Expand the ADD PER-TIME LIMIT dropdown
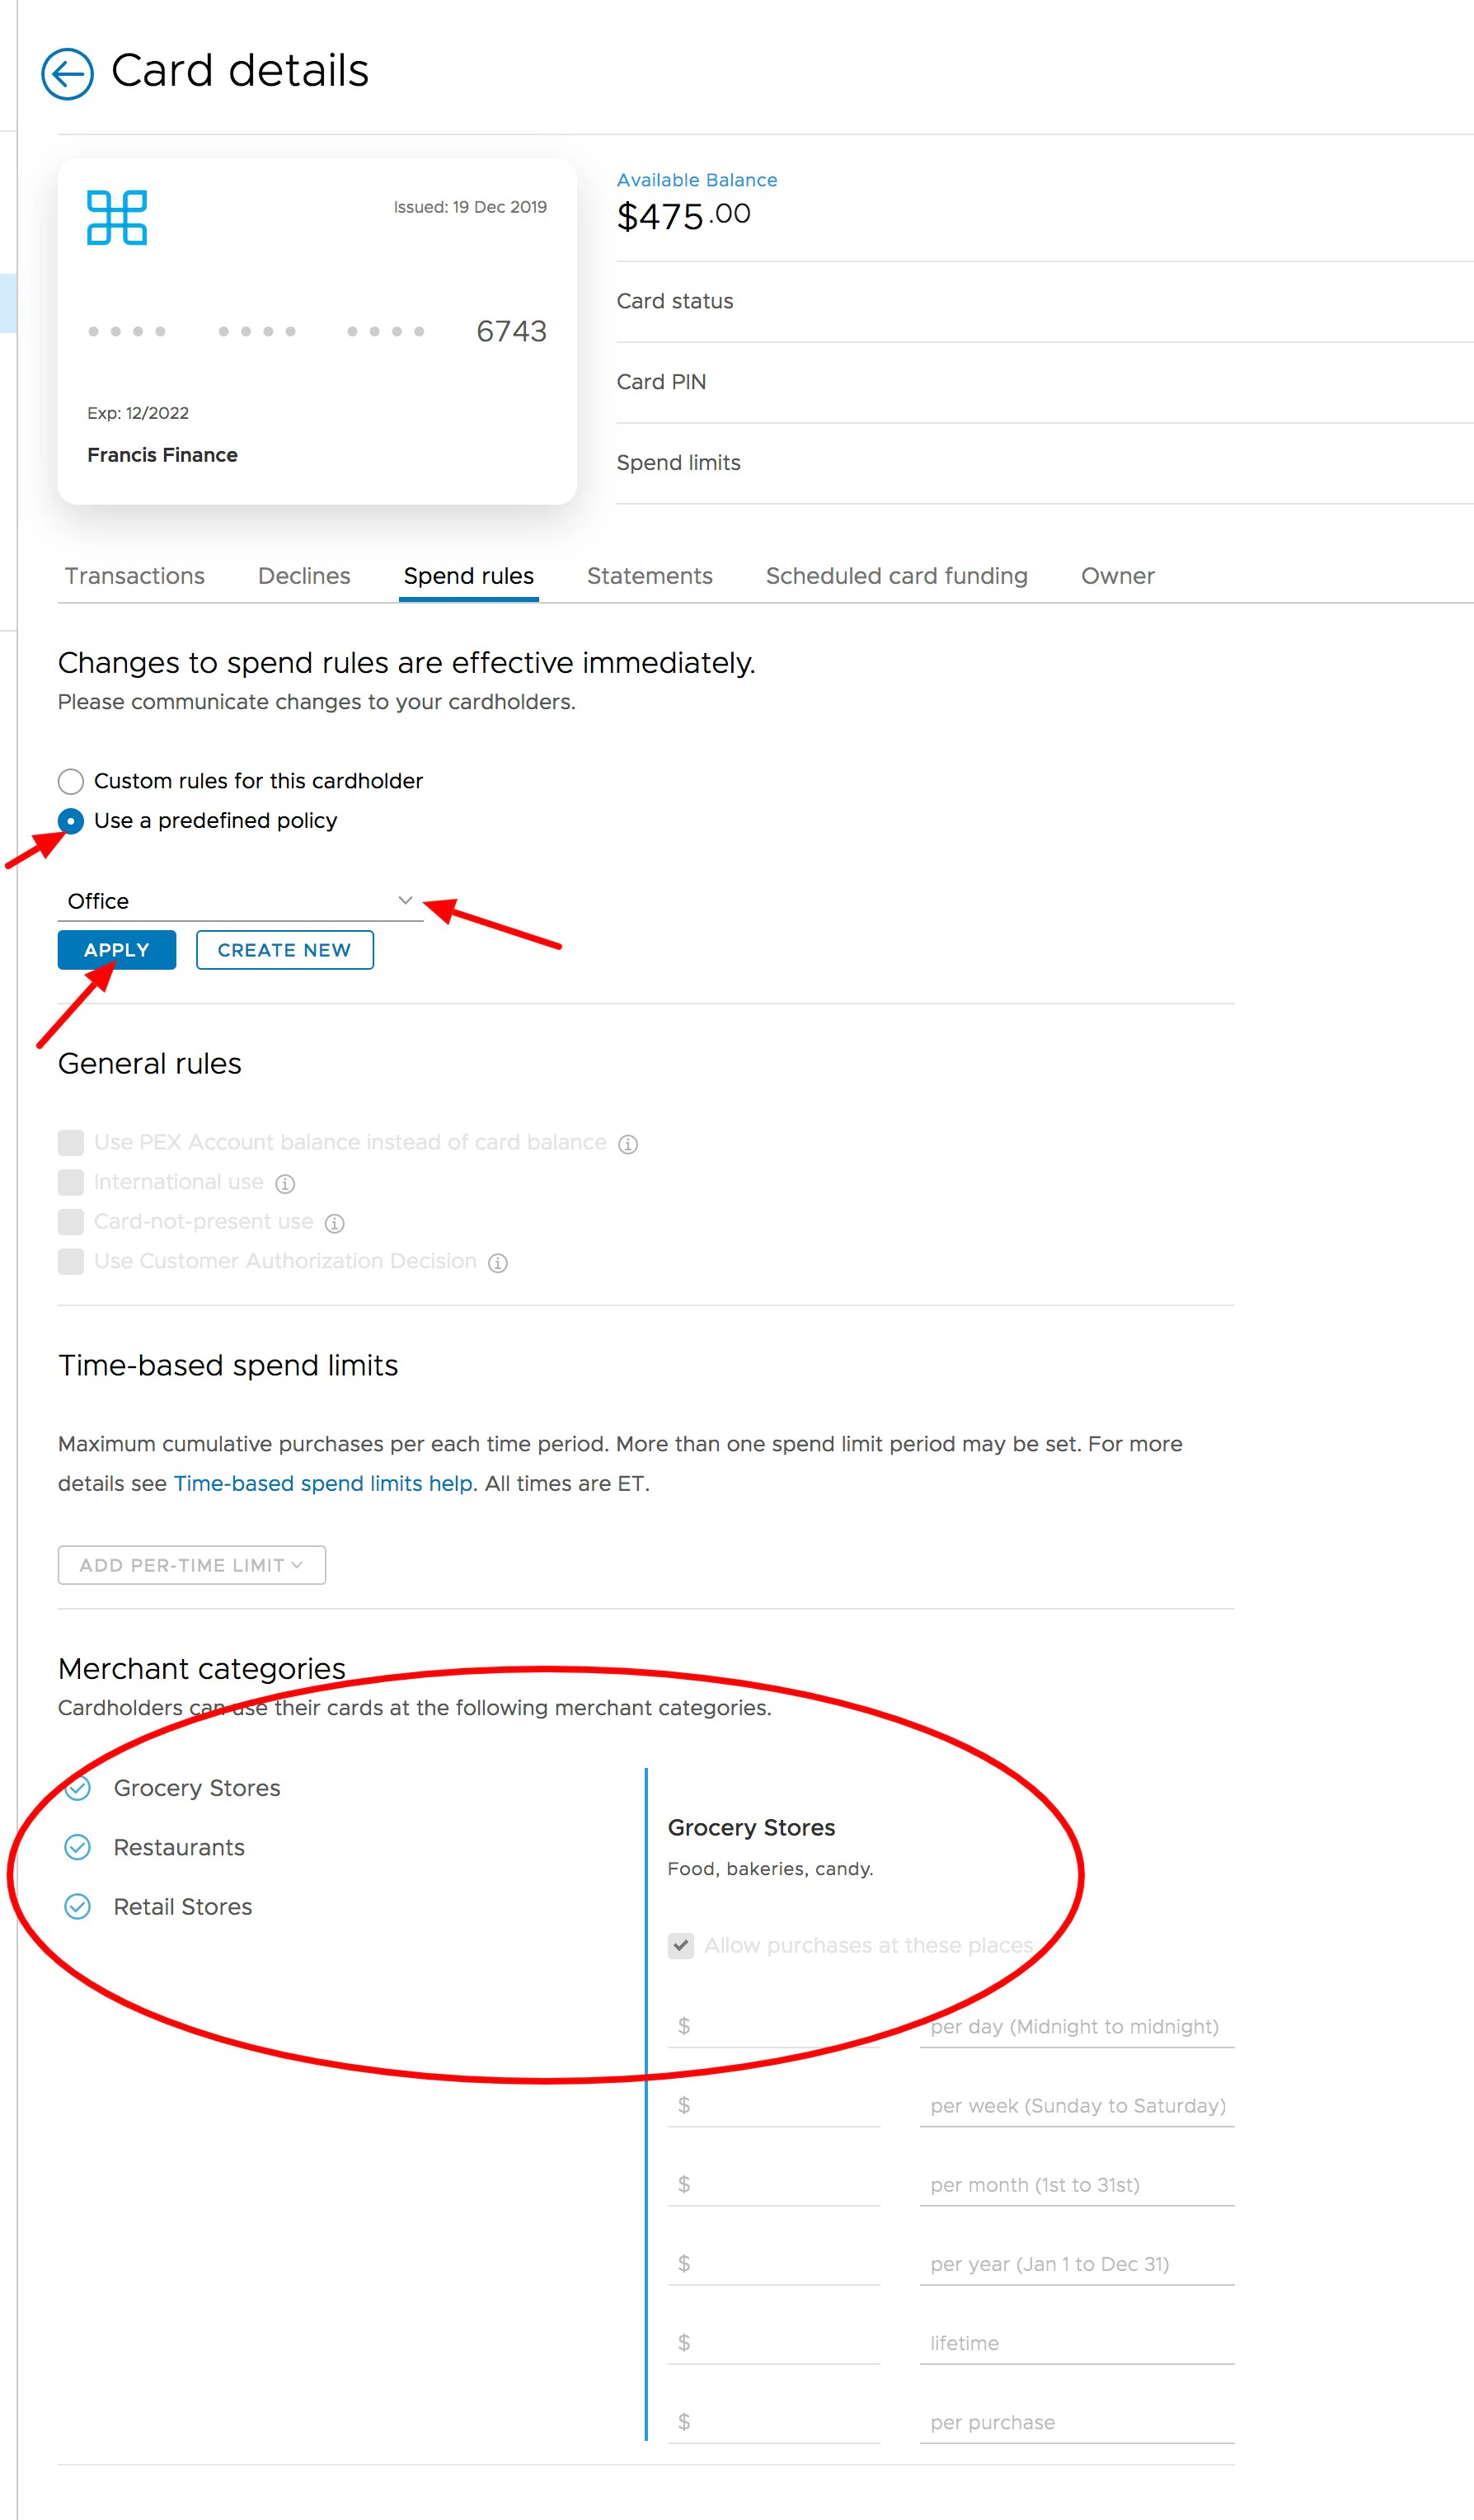Image resolution: width=1474 pixels, height=2520 pixels. pos(191,1565)
